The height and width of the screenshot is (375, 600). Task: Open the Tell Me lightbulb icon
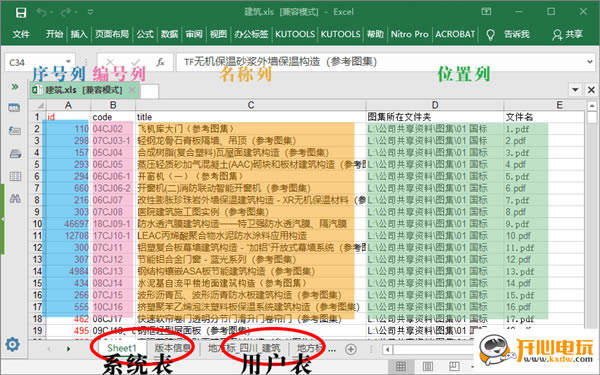click(x=490, y=35)
